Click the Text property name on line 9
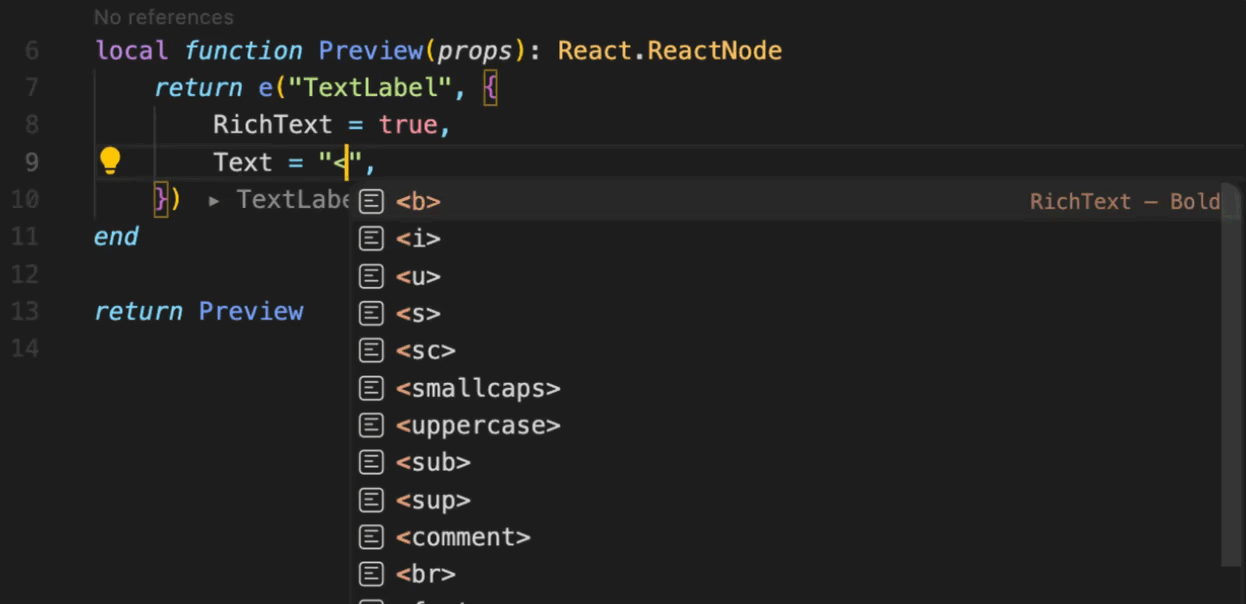Viewport: 1246px width, 604px height. 242,162
